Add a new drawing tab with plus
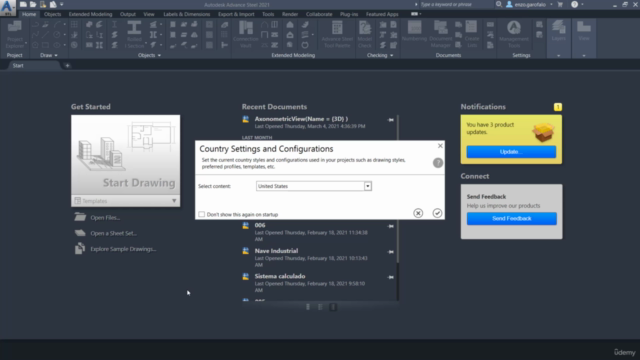The image size is (640, 360). click(x=67, y=66)
